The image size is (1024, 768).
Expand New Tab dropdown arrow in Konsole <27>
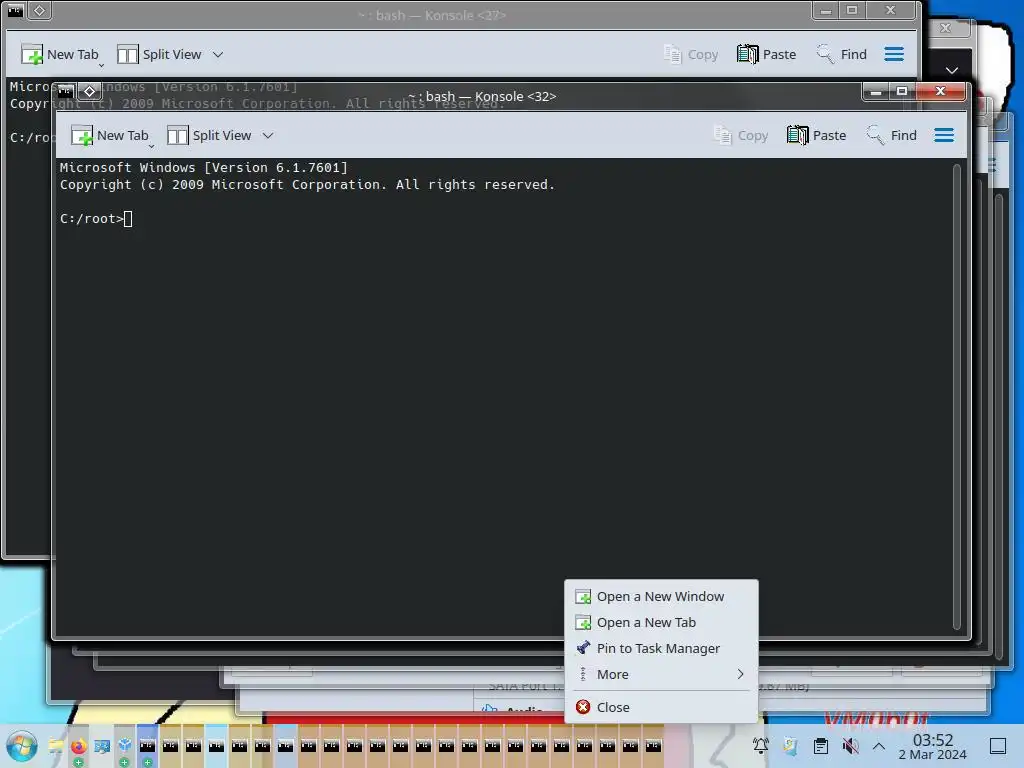[101, 65]
